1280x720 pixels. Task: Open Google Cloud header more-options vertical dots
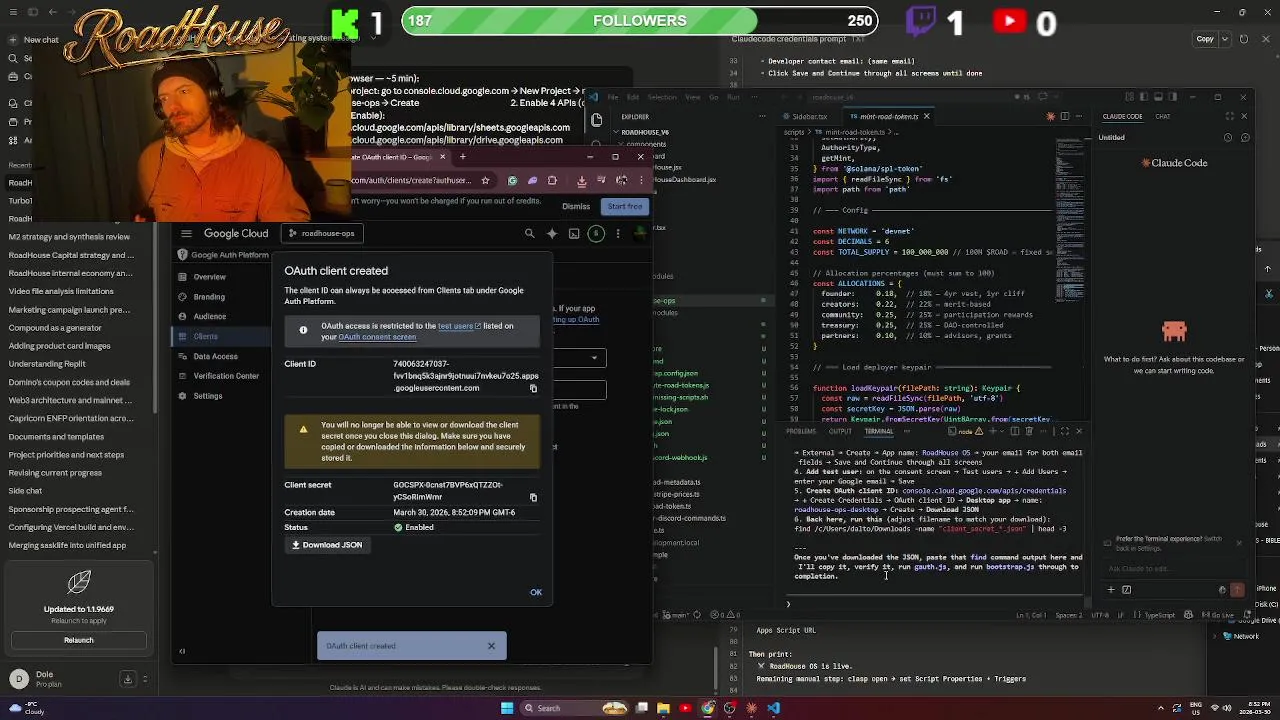tap(618, 233)
